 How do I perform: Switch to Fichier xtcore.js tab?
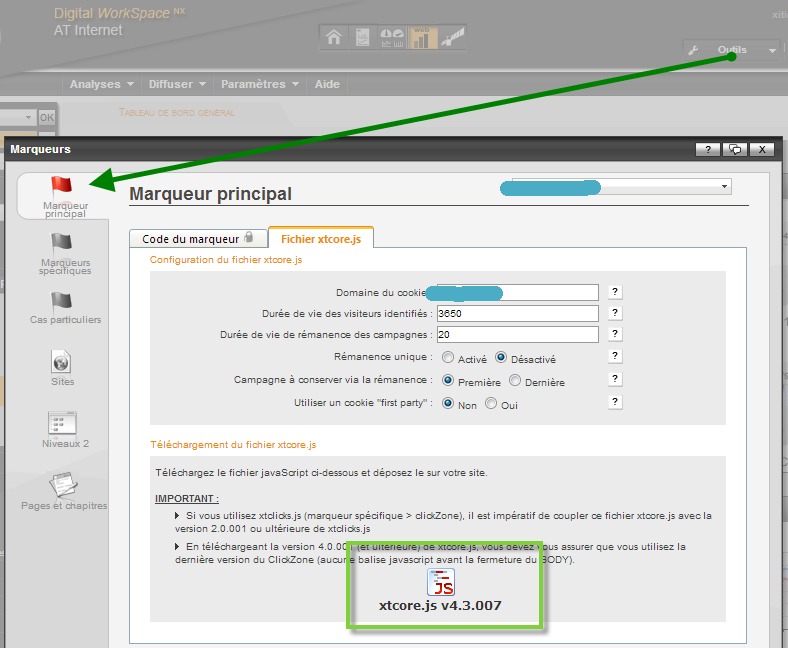[321, 239]
